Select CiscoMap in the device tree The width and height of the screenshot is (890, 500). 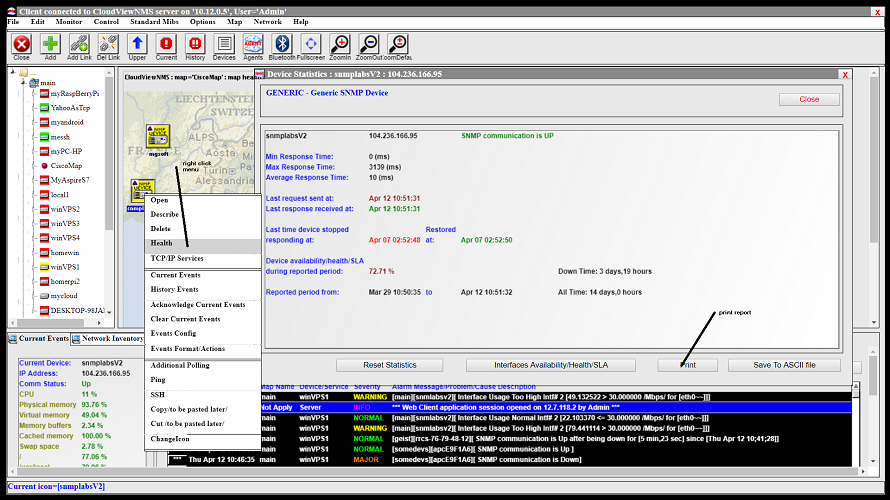[66, 165]
